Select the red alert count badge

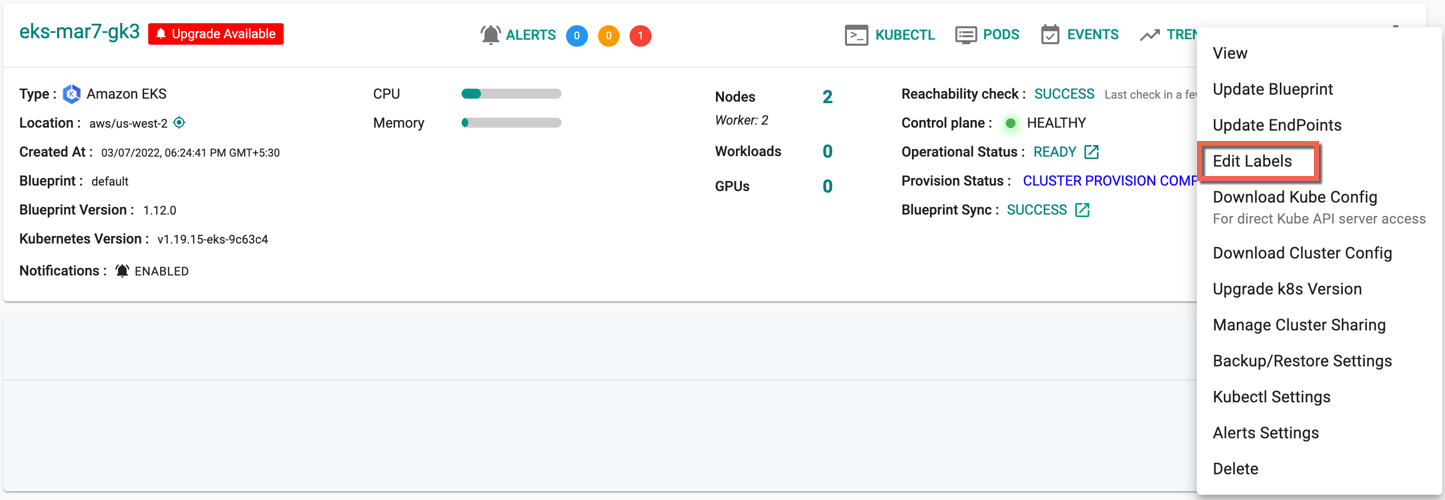640,36
